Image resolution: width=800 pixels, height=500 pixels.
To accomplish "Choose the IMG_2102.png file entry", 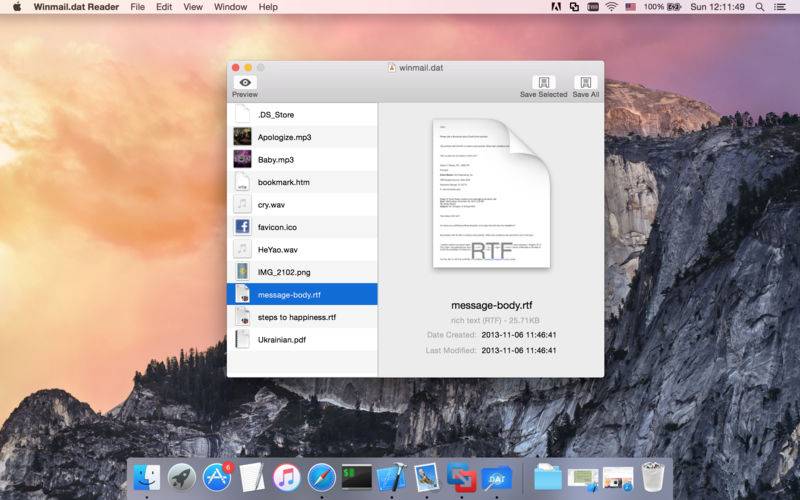I will tap(283, 272).
